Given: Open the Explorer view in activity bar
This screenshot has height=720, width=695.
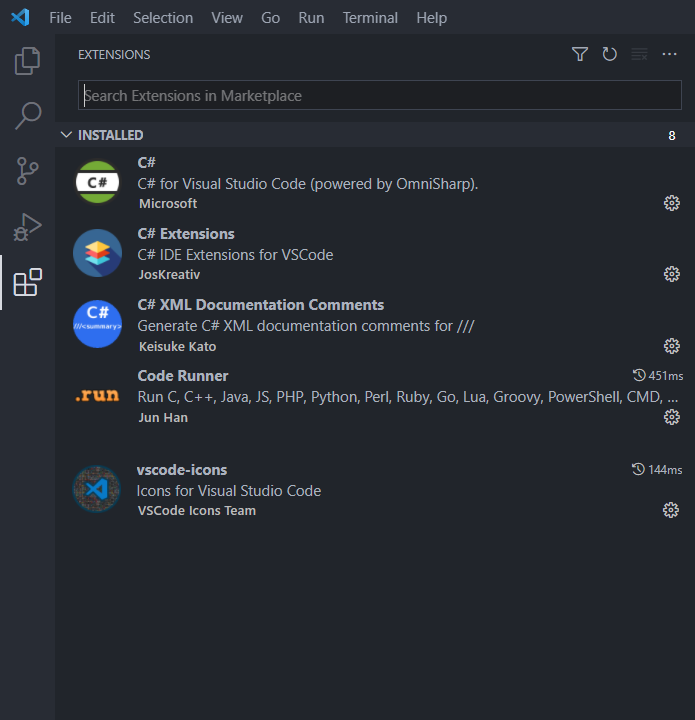Looking at the screenshot, I should (28, 61).
